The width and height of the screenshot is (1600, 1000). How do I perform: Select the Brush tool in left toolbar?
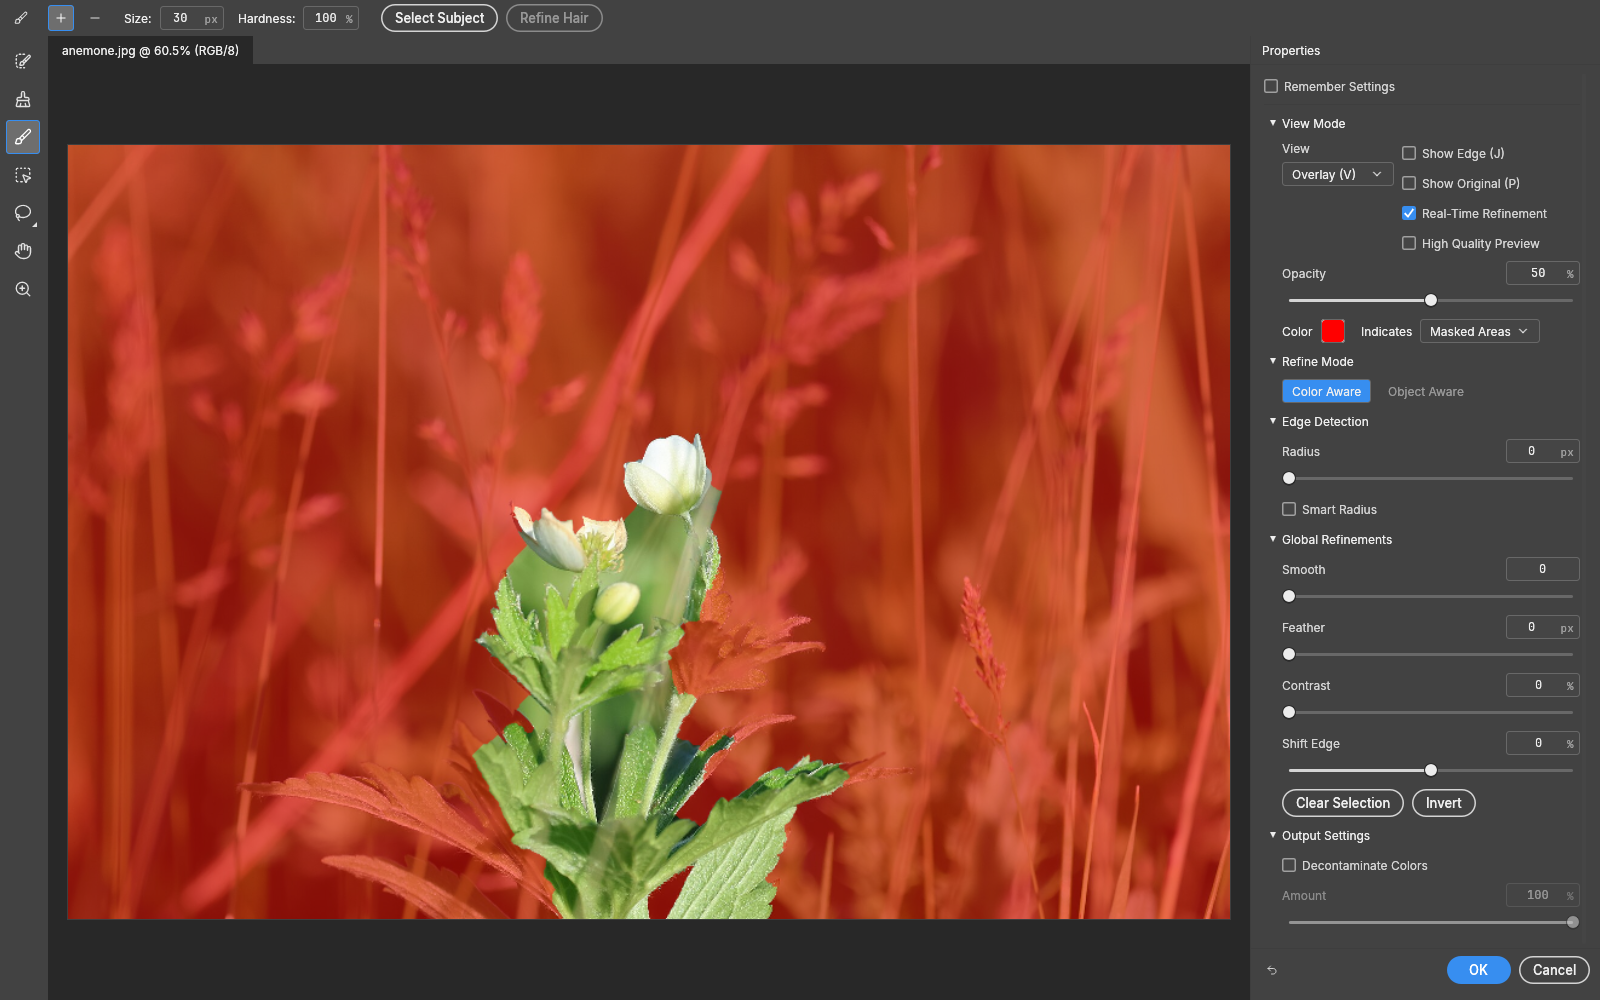click(23, 137)
